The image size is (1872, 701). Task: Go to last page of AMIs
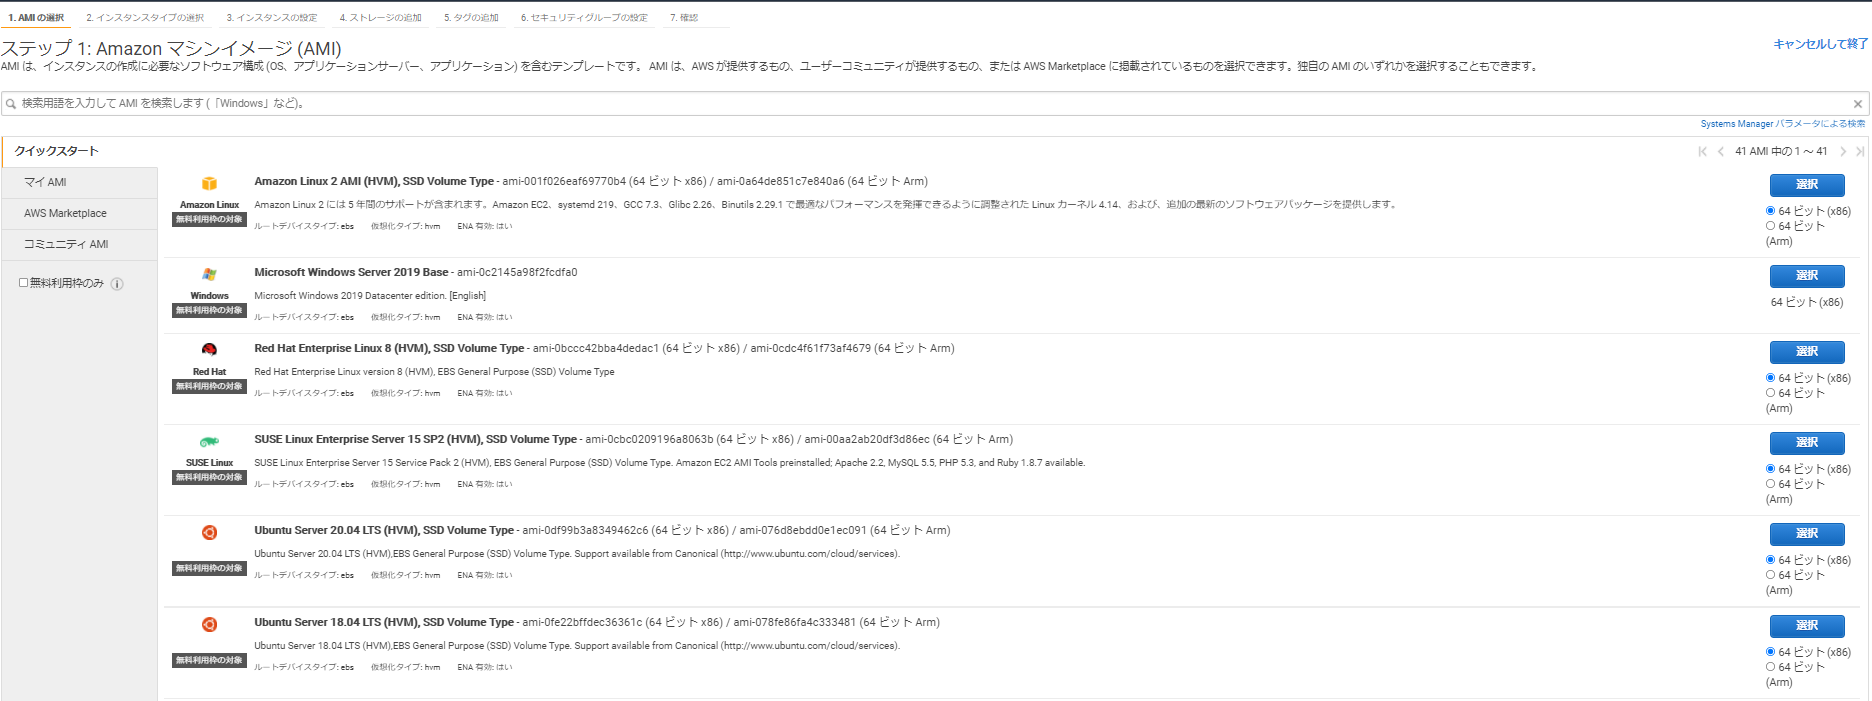click(x=1860, y=152)
